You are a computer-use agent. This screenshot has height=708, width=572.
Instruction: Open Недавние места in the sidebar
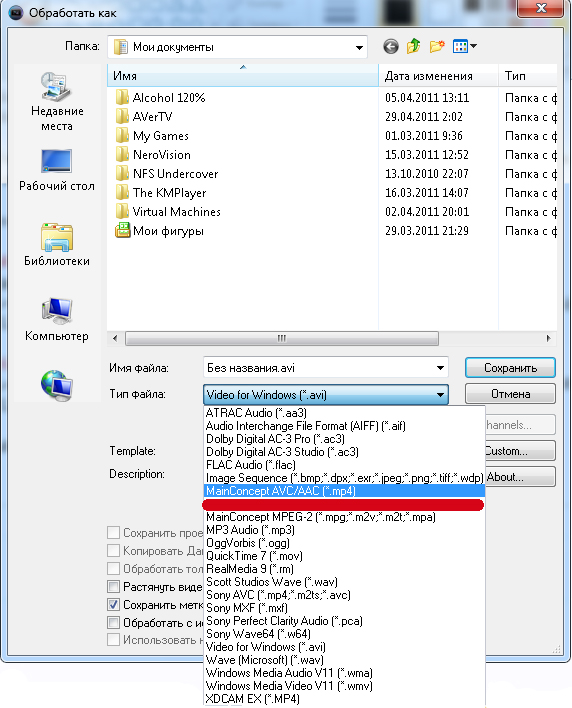(57, 102)
